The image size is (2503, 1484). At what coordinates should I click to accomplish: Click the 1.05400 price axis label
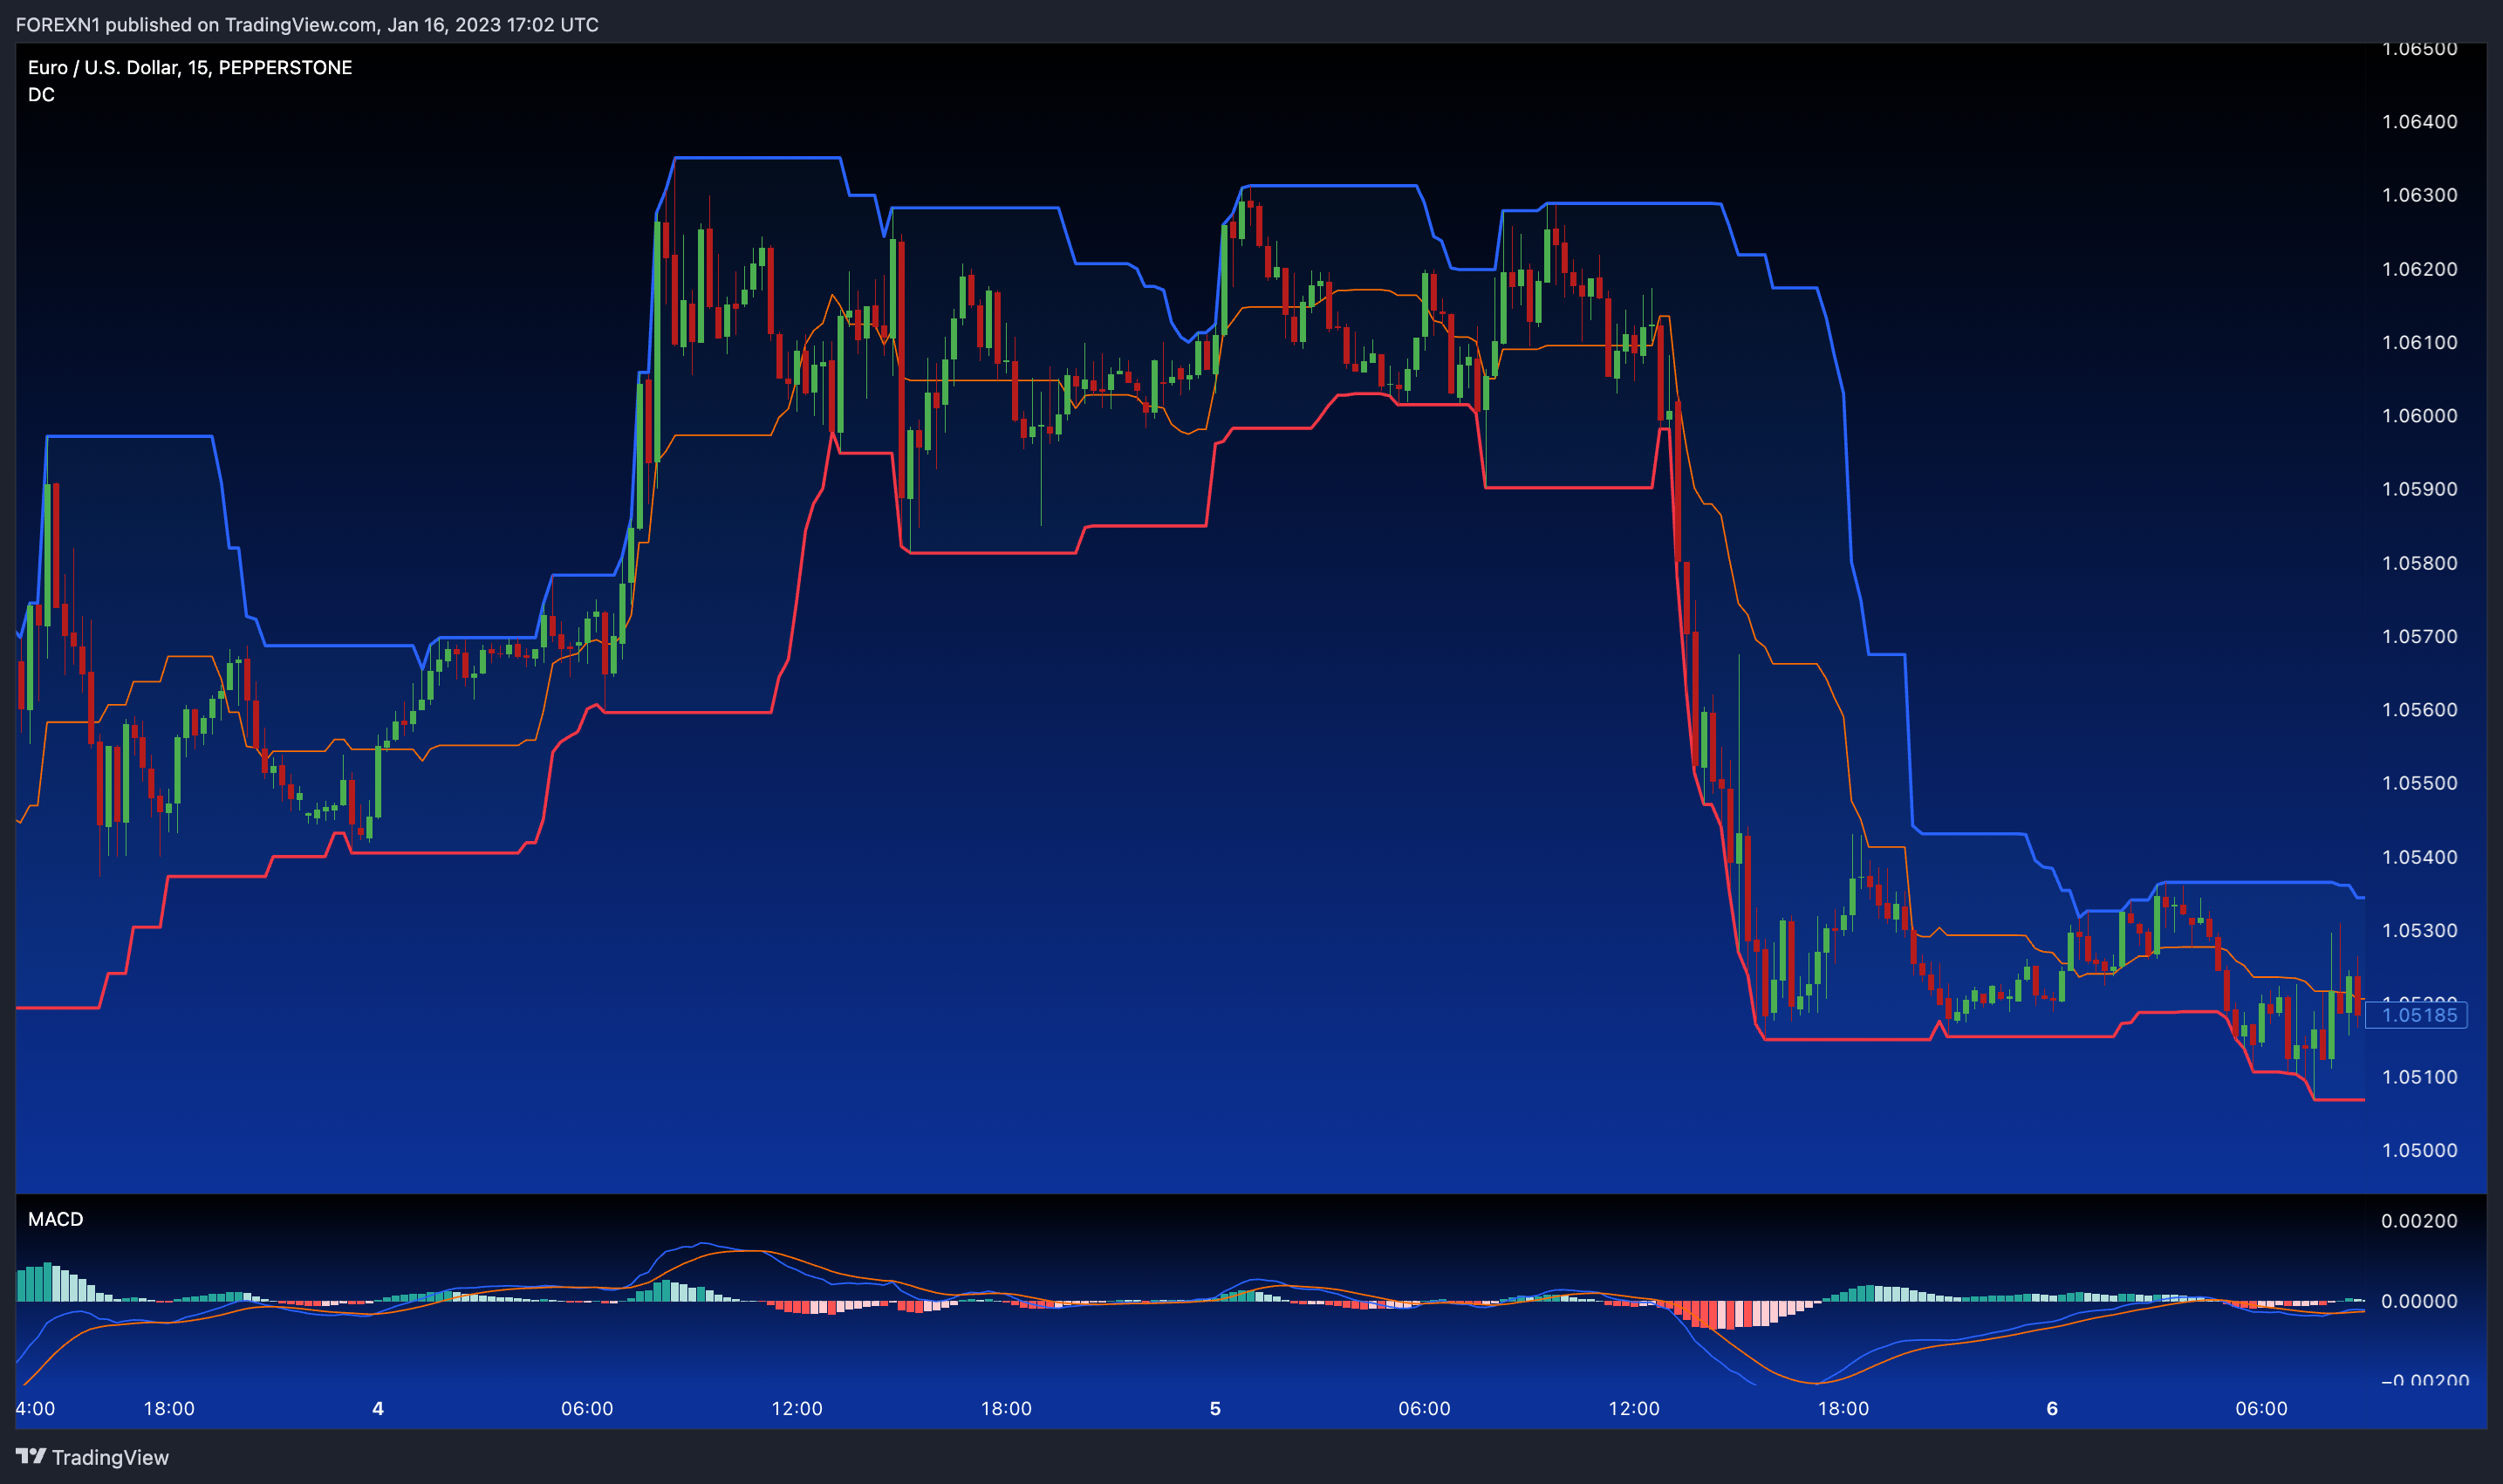(2419, 857)
